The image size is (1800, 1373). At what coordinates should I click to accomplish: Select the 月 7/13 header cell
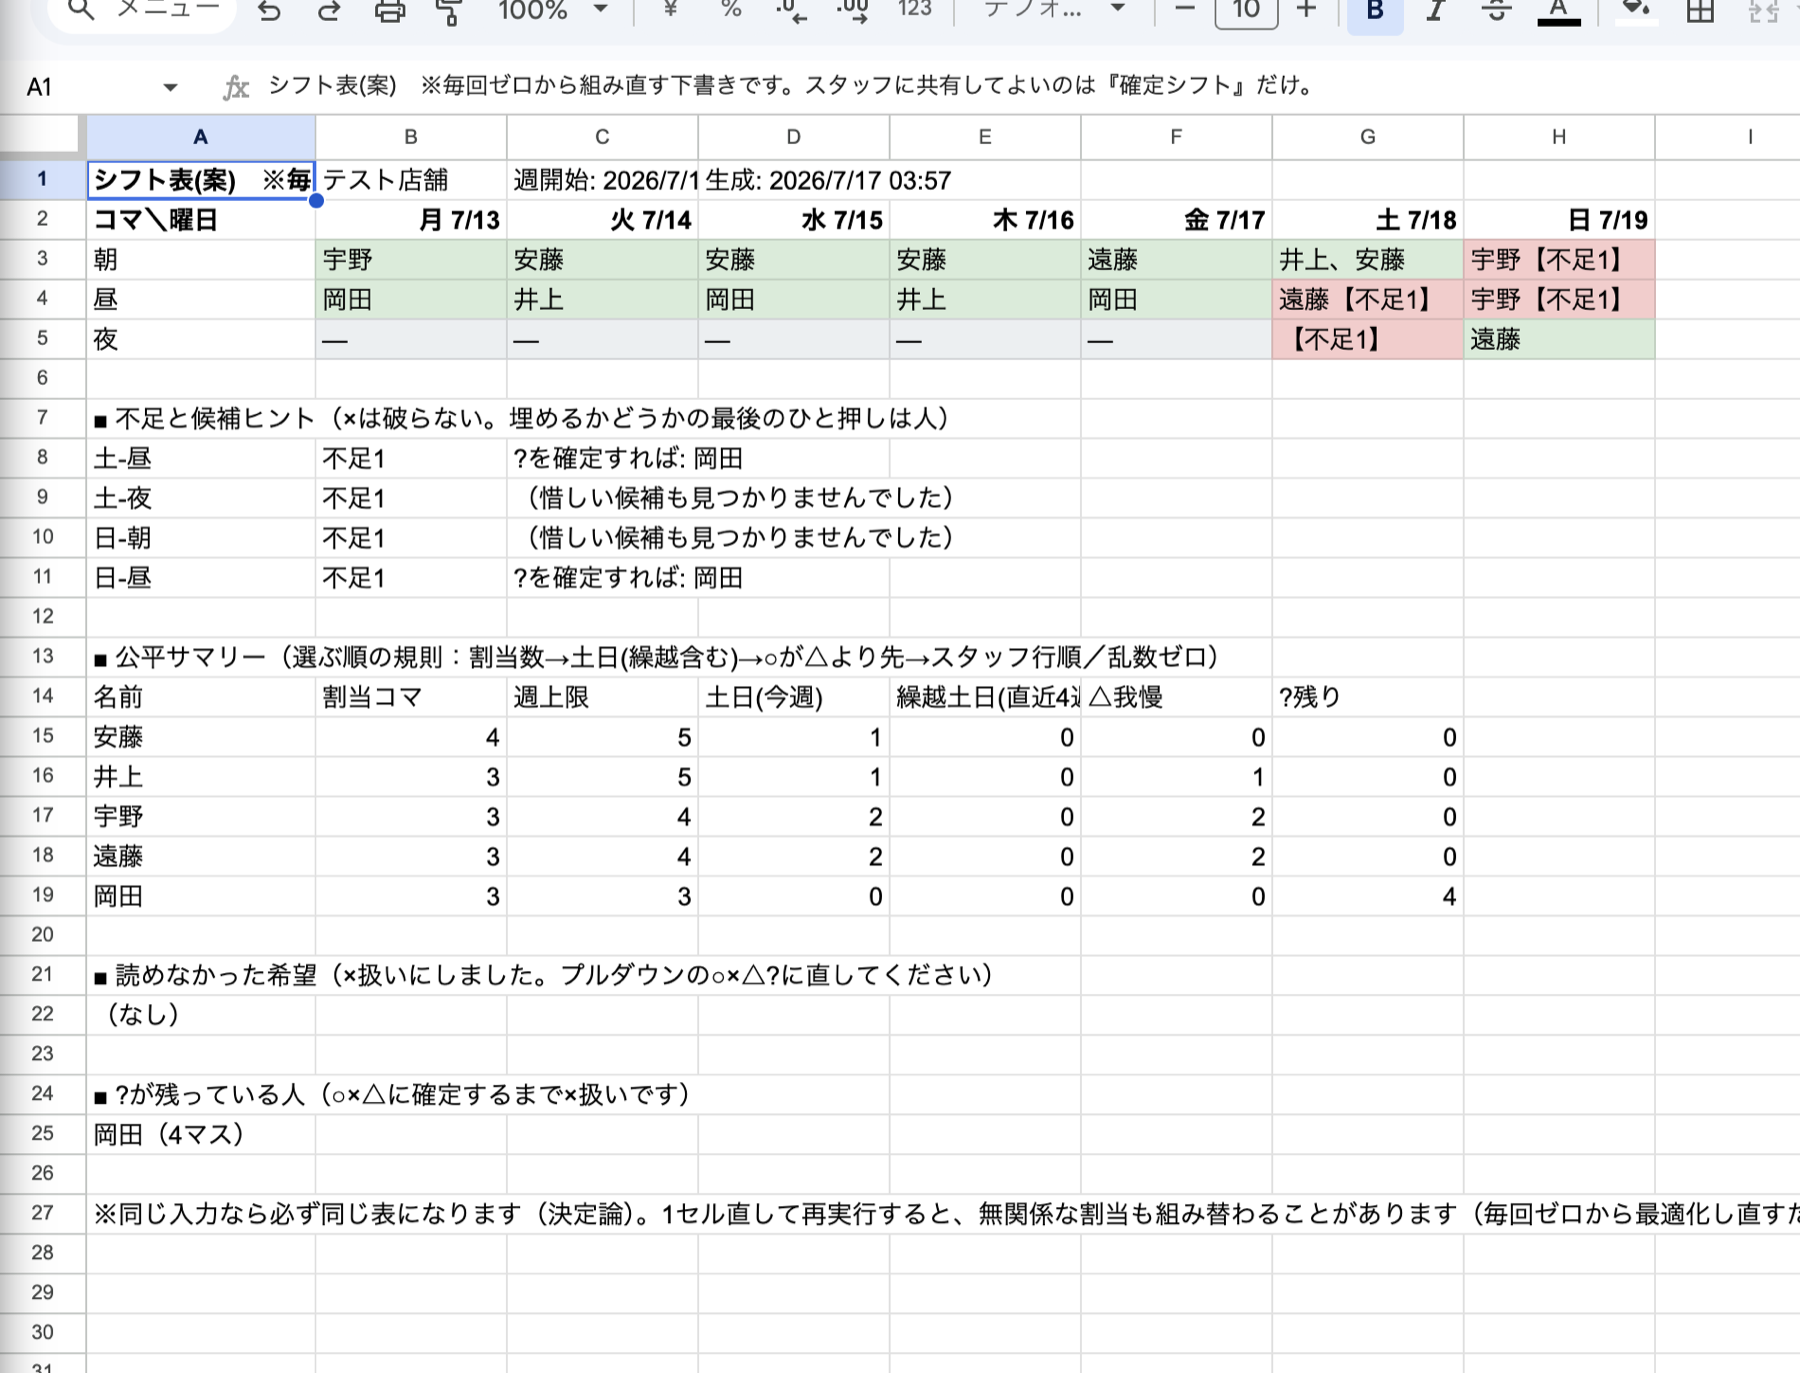click(411, 220)
